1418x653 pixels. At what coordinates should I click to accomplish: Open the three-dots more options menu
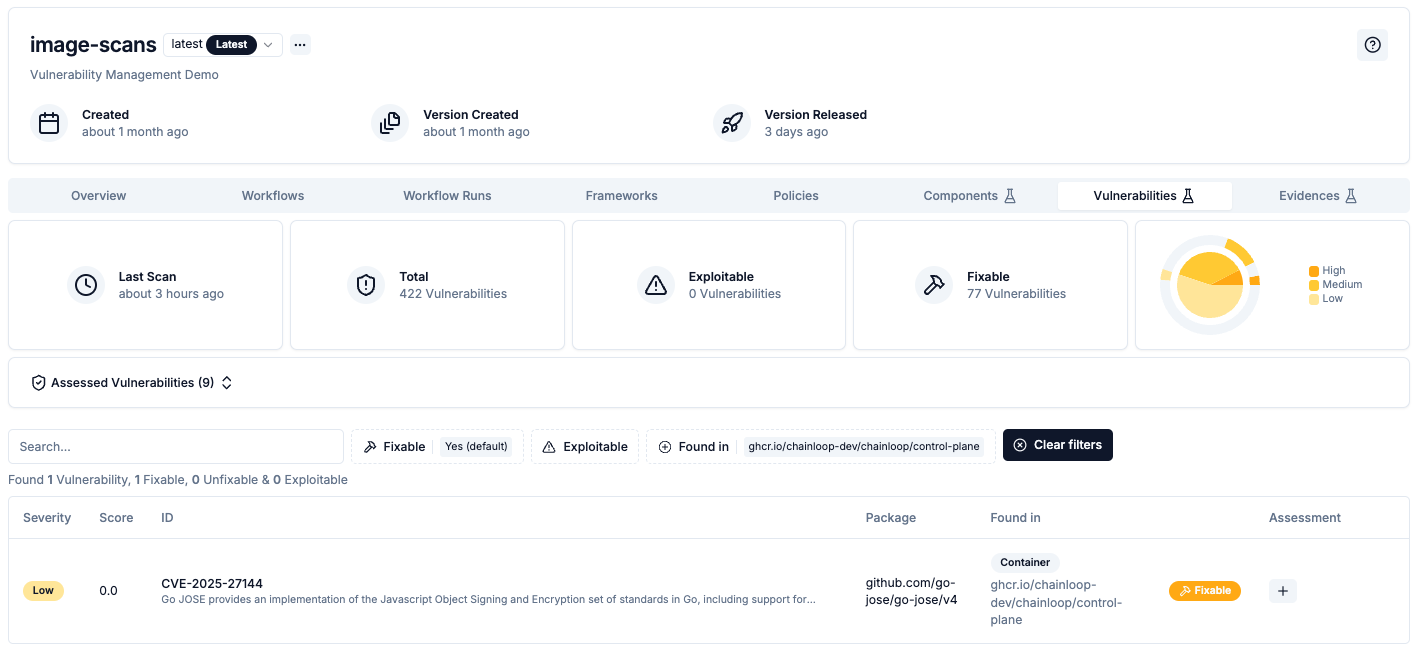point(300,45)
